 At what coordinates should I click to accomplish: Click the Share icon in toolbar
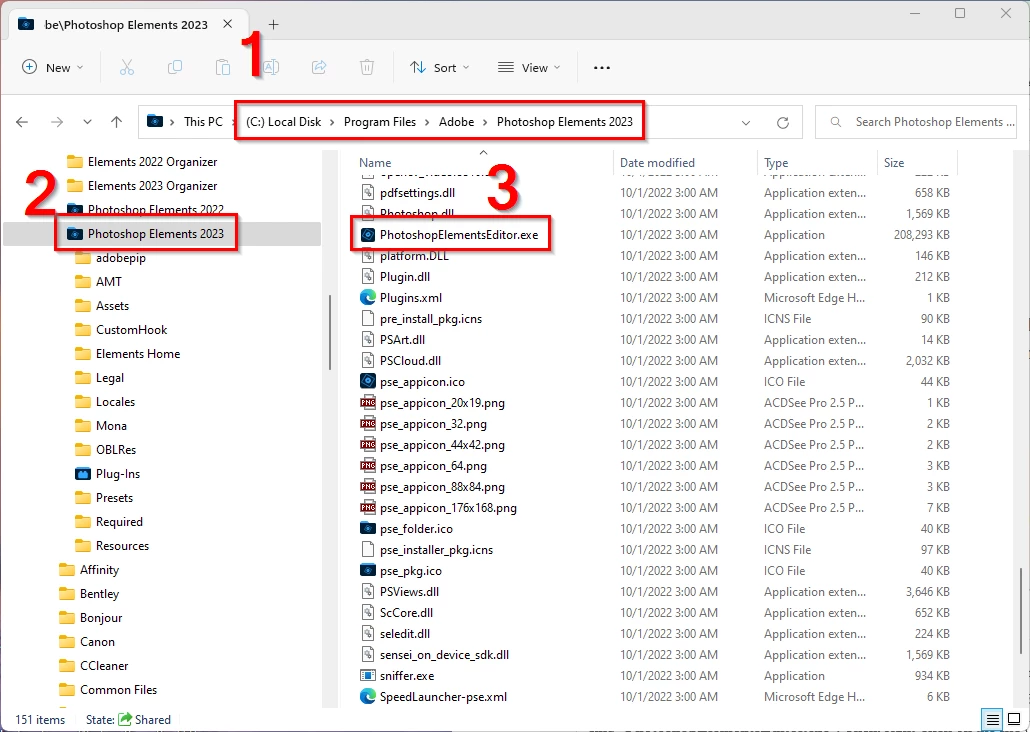click(x=319, y=68)
